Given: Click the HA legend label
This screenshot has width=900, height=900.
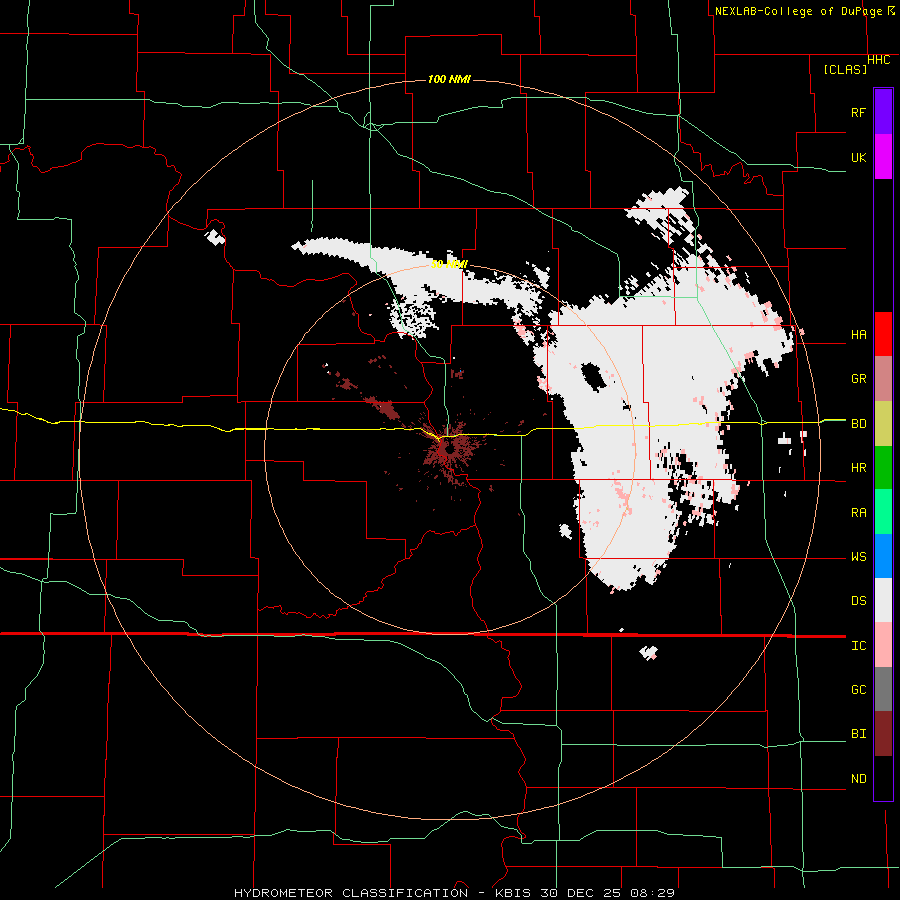Looking at the screenshot, I should [x=858, y=335].
